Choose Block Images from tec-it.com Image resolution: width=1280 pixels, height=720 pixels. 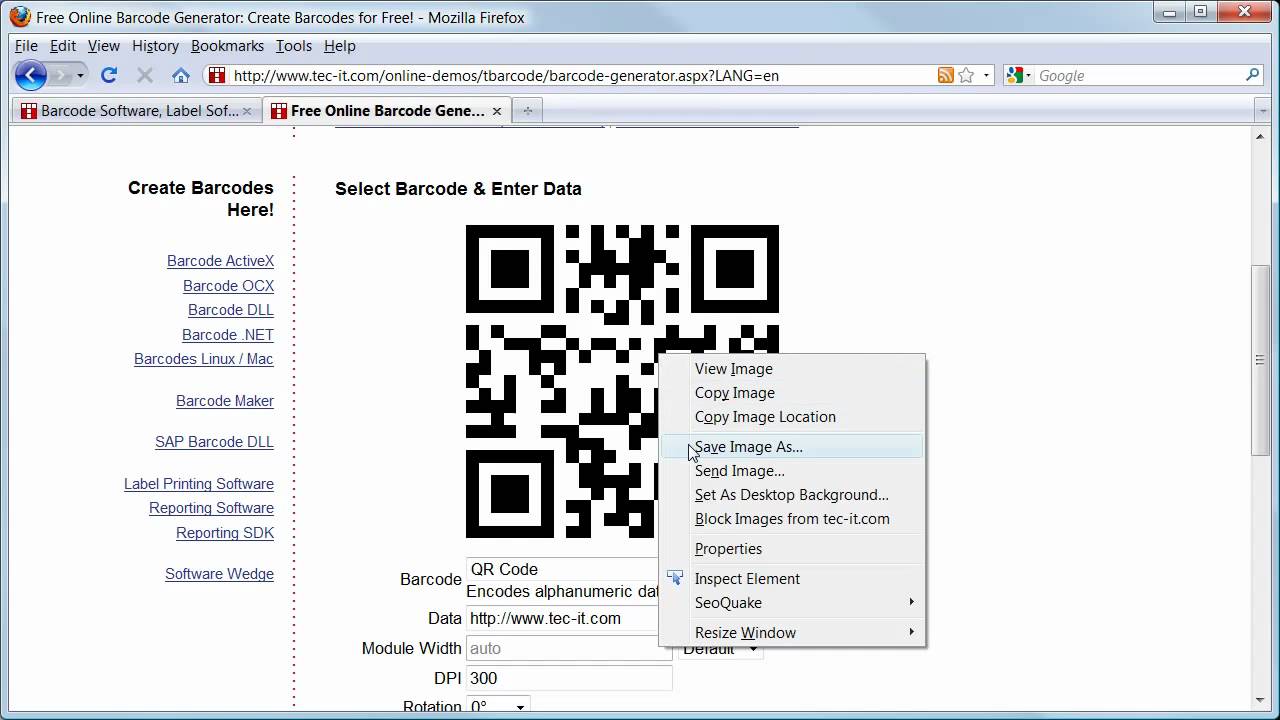tap(792, 519)
